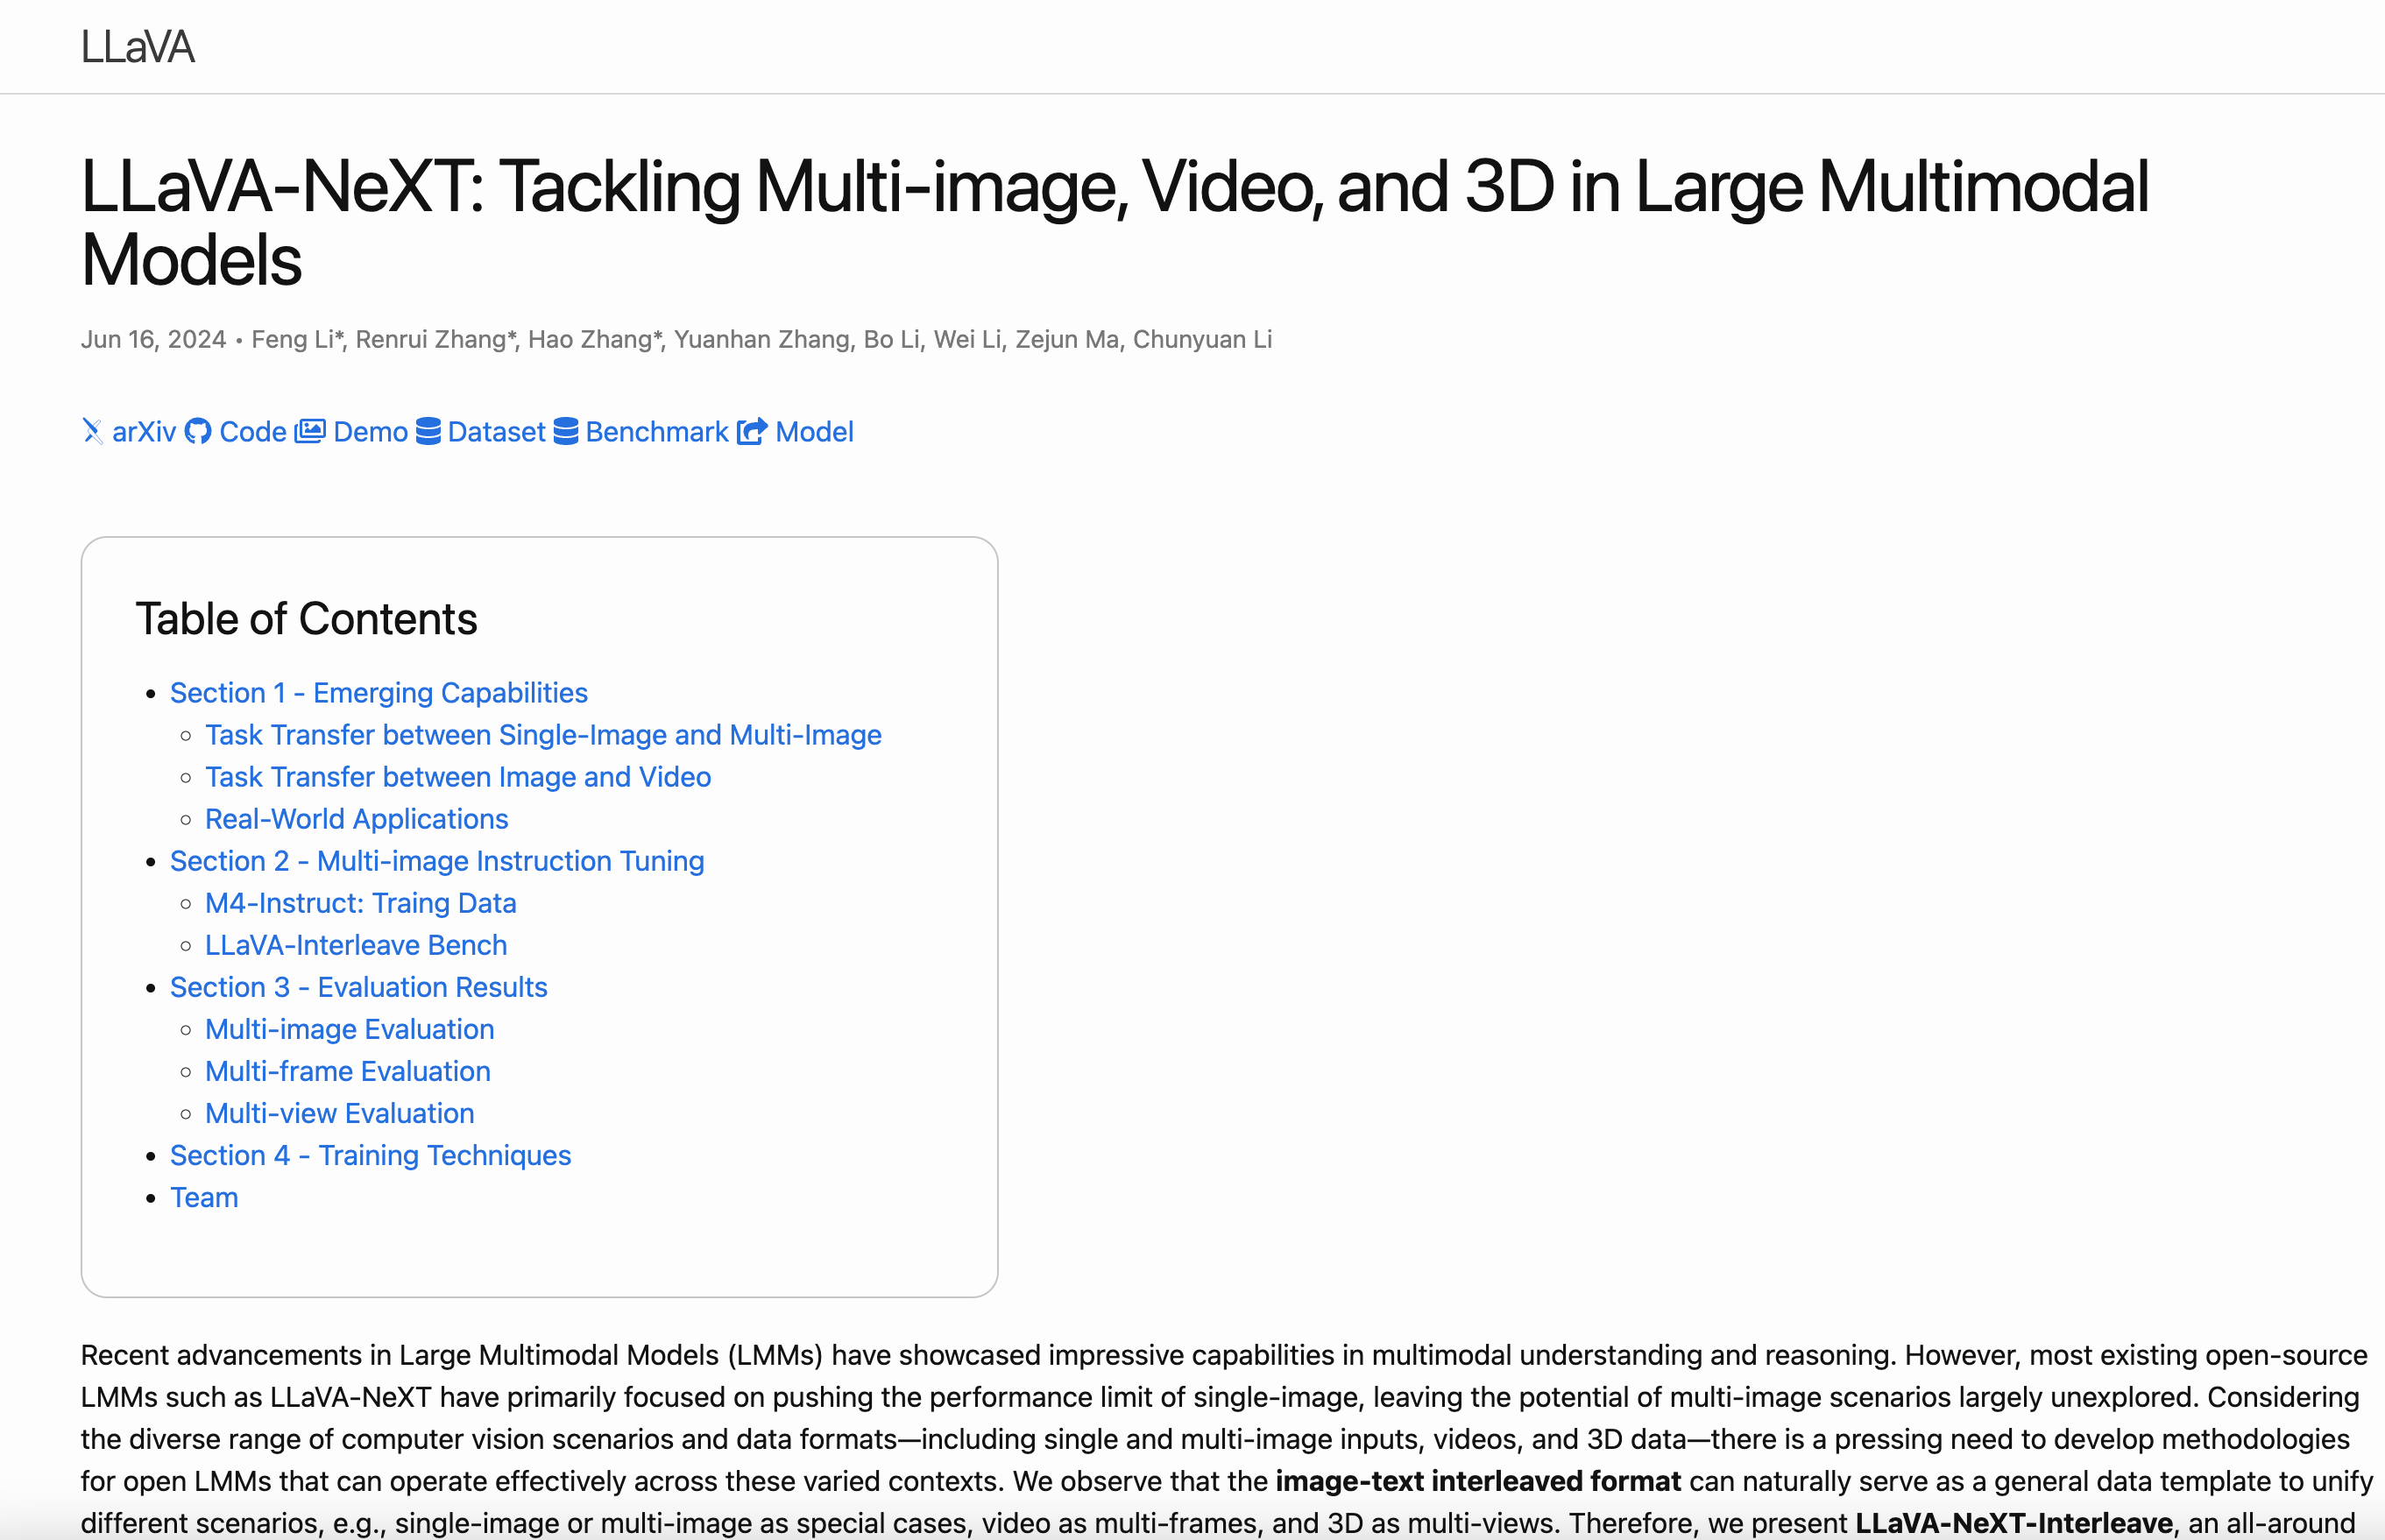The height and width of the screenshot is (1540, 2385).
Task: Click the share icon beside Model
Action: 752,431
